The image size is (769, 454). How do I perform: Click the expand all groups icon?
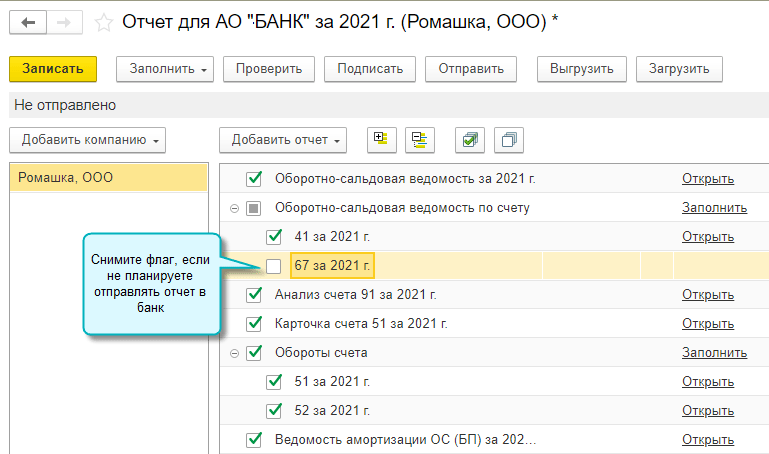click(380, 140)
